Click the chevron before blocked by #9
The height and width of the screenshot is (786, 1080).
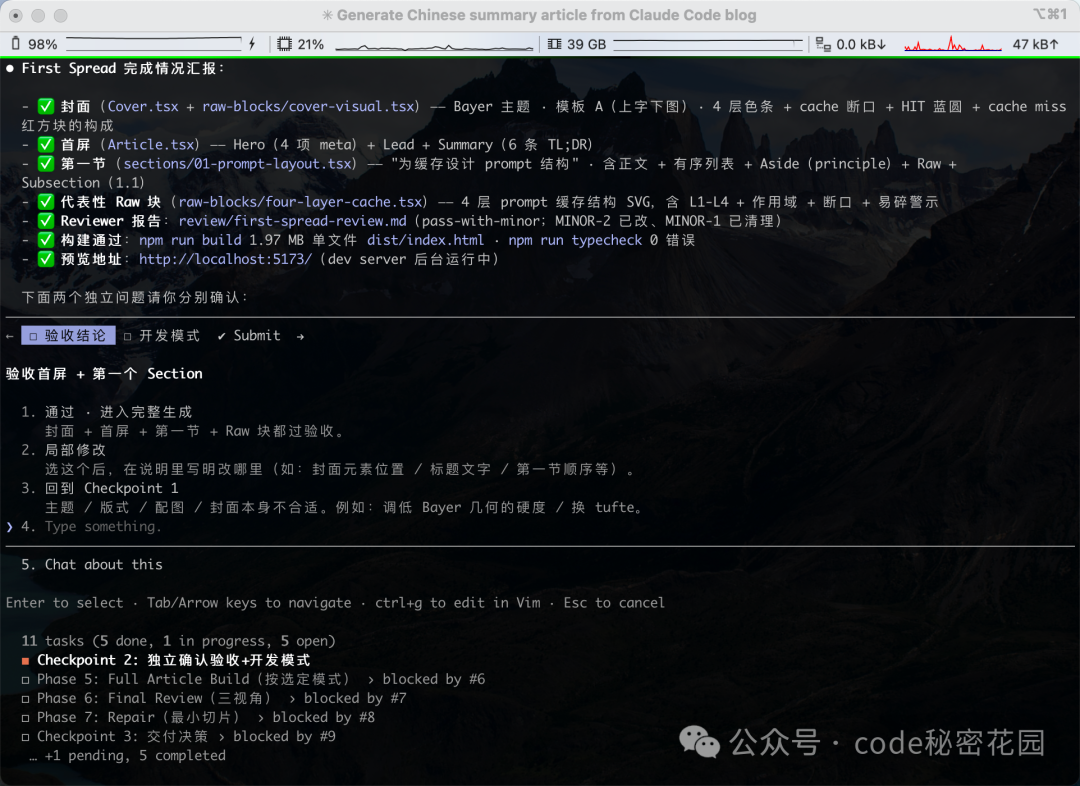[222, 737]
